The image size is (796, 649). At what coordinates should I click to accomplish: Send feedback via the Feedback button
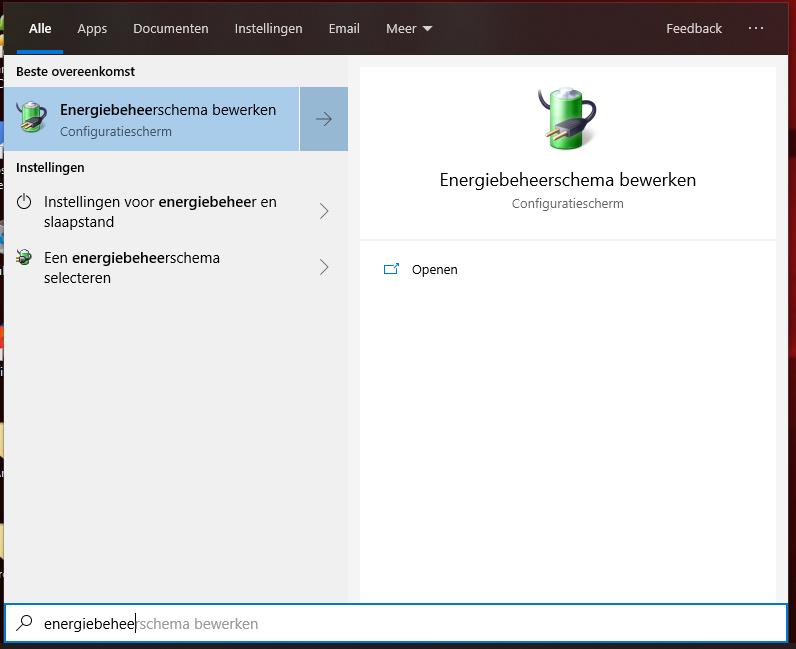click(x=694, y=28)
